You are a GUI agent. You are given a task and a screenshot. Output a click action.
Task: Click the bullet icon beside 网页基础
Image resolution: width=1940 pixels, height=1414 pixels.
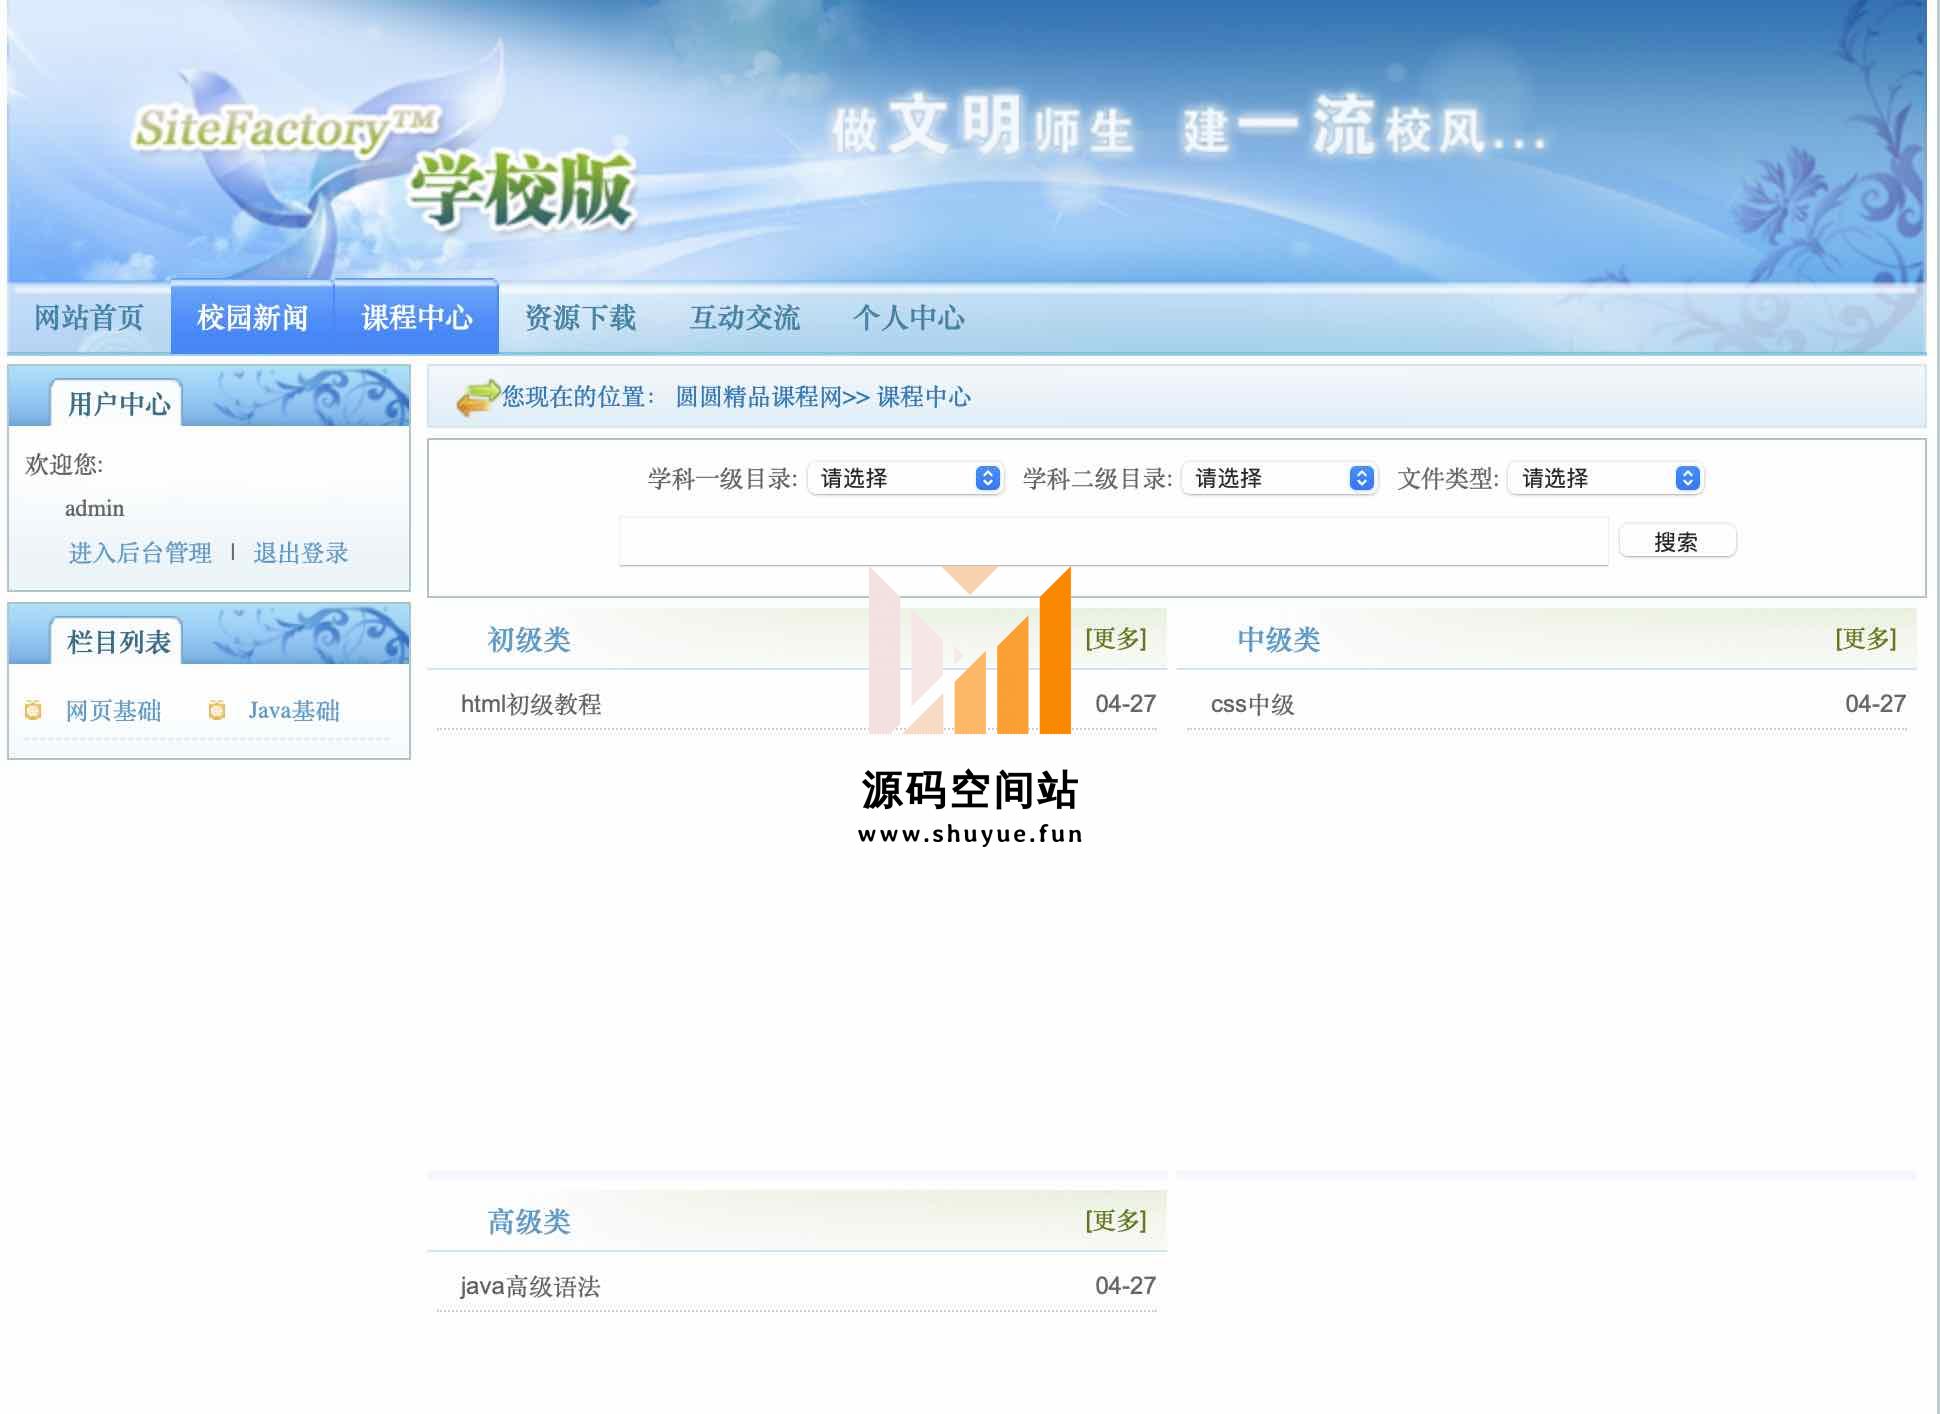(33, 710)
